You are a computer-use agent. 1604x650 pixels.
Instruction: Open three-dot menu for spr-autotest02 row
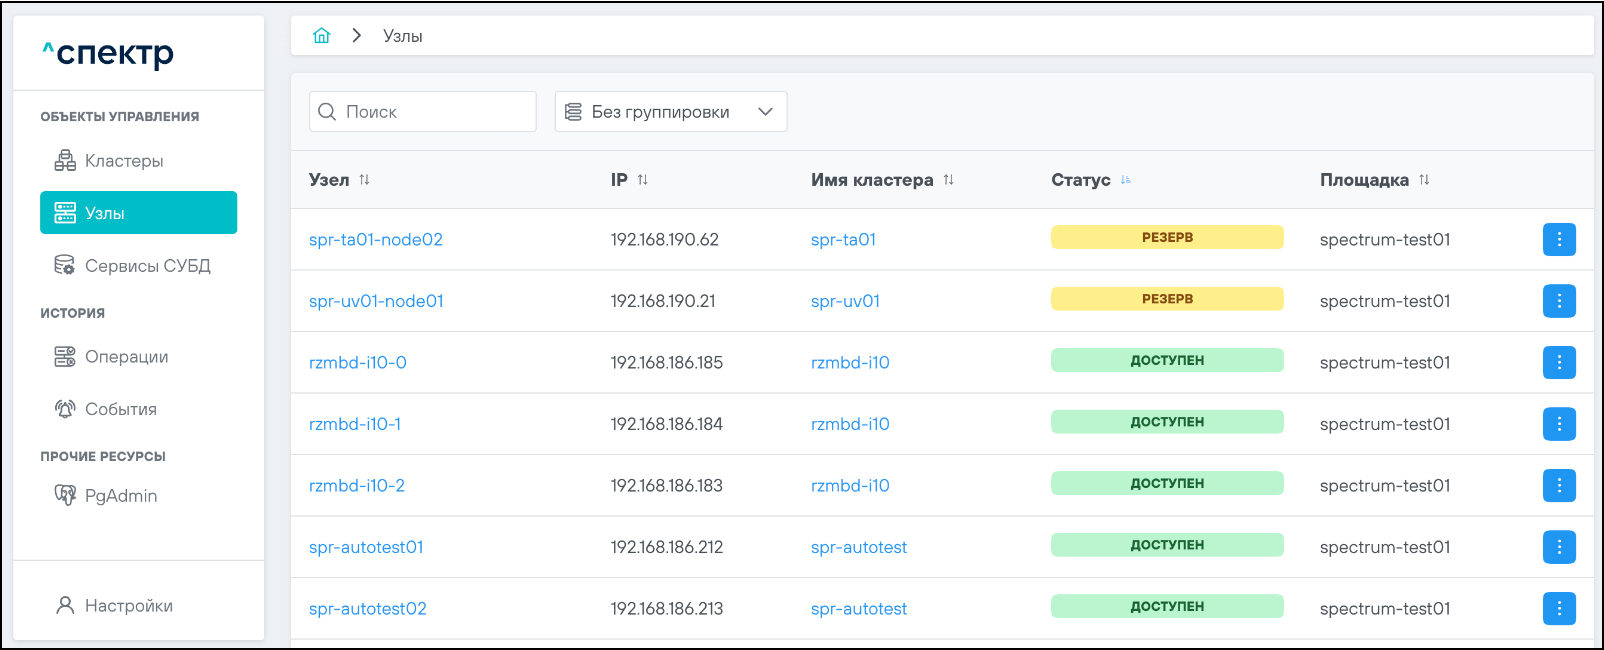[1558, 609]
